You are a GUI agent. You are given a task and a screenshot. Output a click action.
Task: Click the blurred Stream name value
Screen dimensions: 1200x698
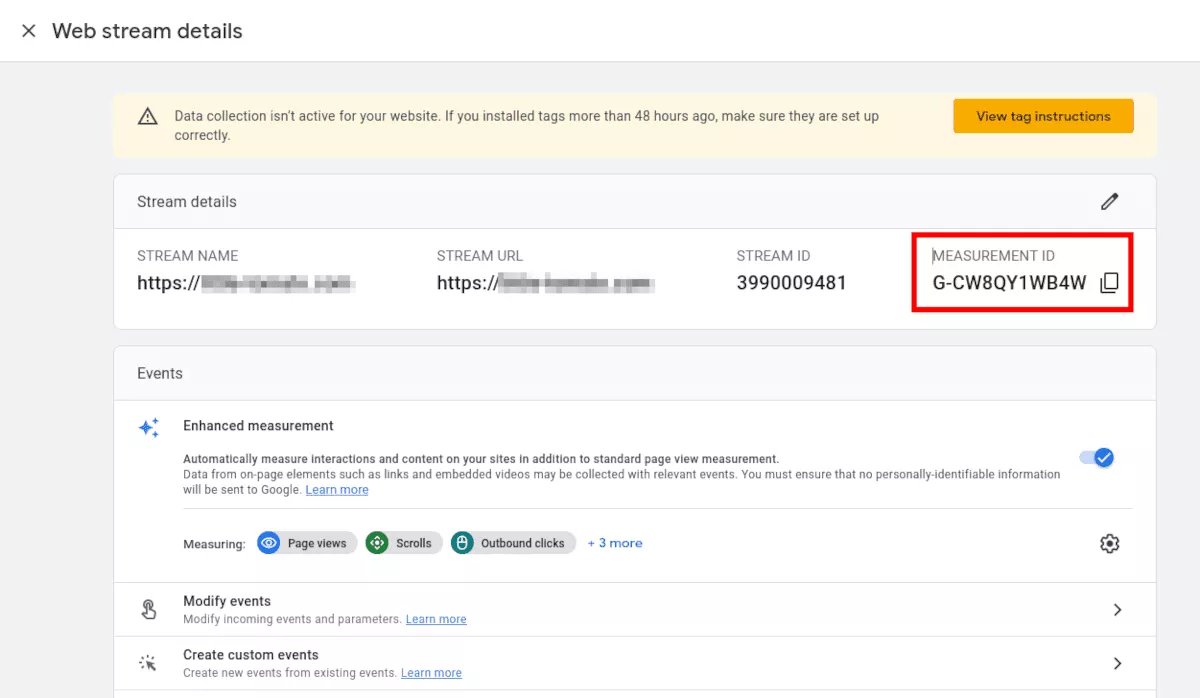247,283
